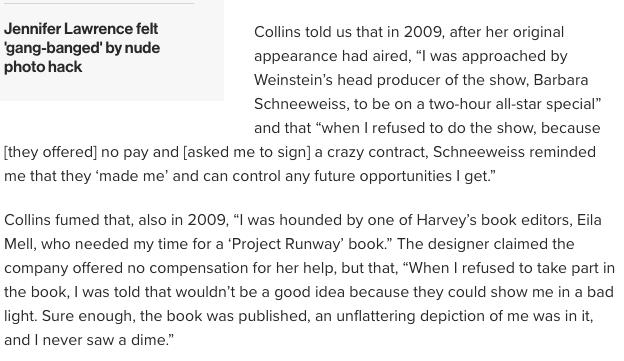Click the name 'Barbara' in the first paragraph
This screenshot has width=624, height=361.
pyautogui.click(x=561, y=80)
